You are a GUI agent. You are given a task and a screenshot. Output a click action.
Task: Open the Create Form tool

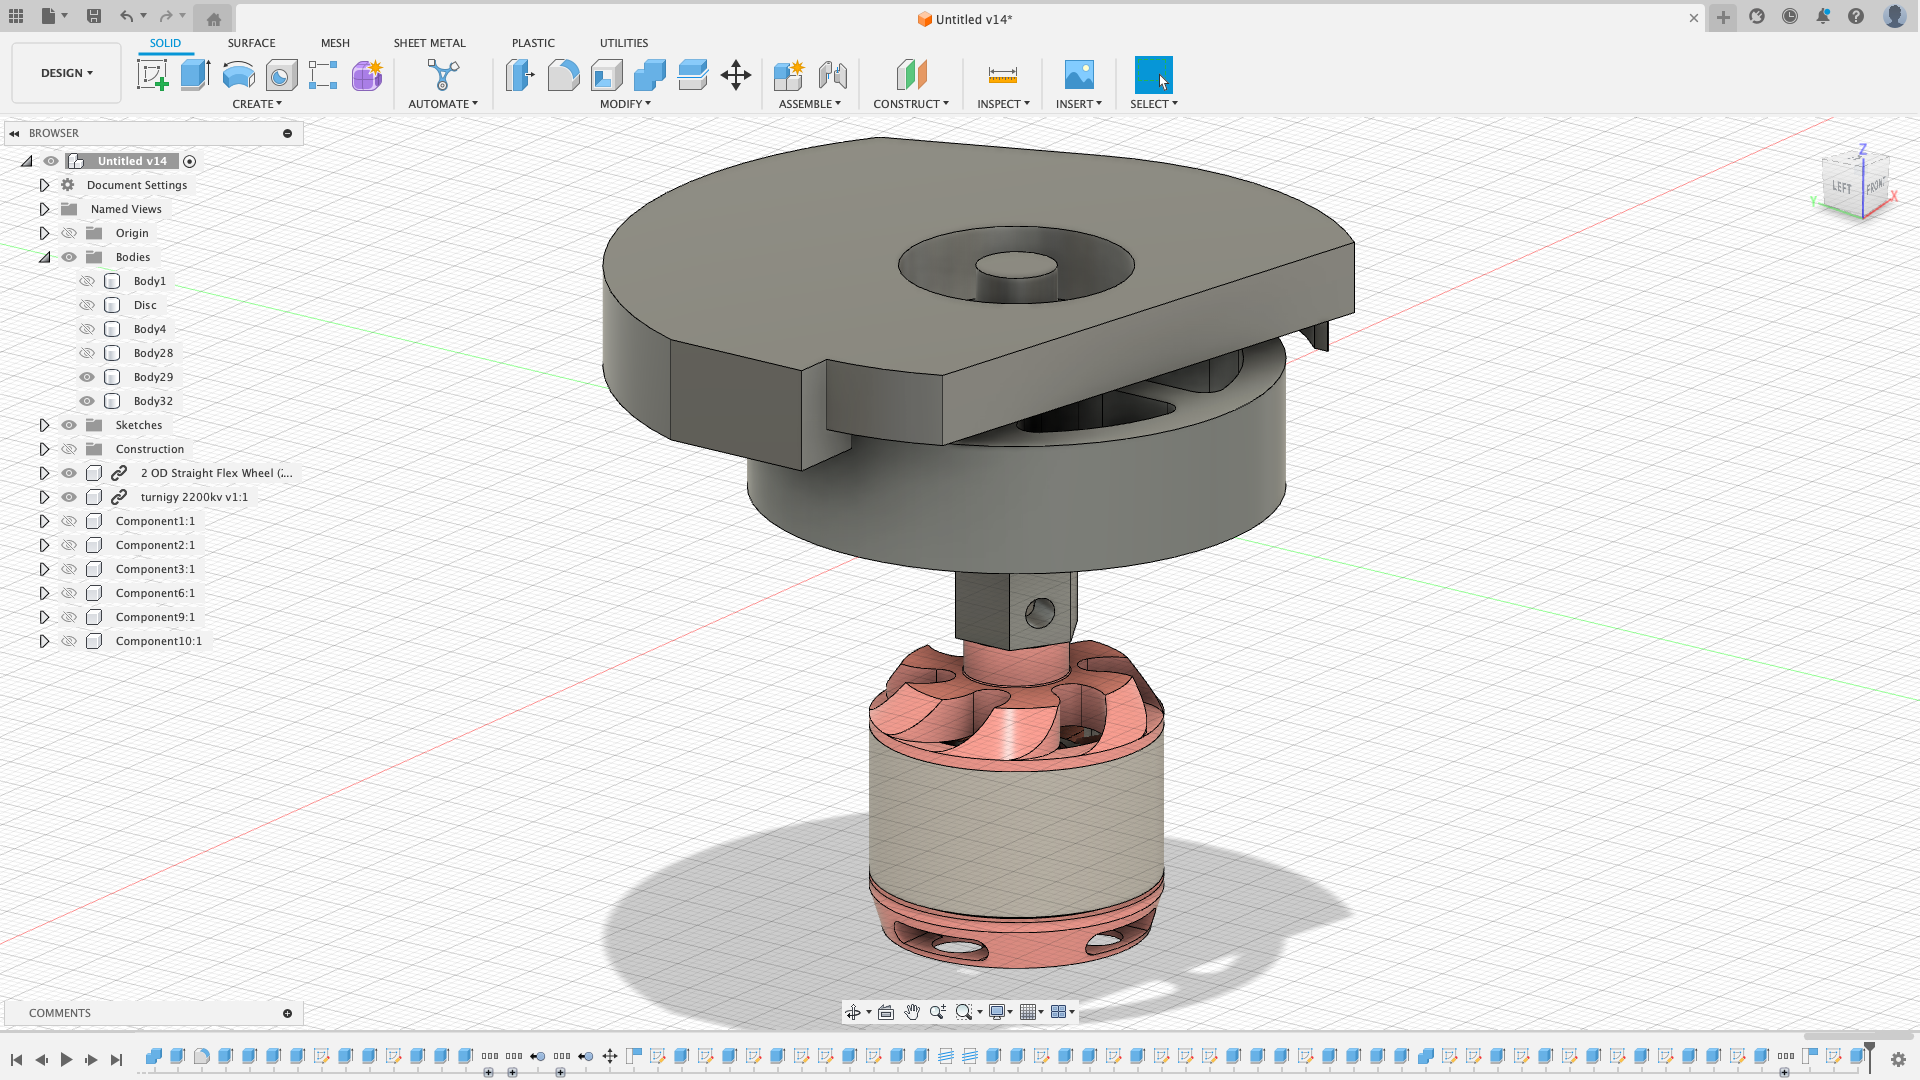tap(367, 75)
